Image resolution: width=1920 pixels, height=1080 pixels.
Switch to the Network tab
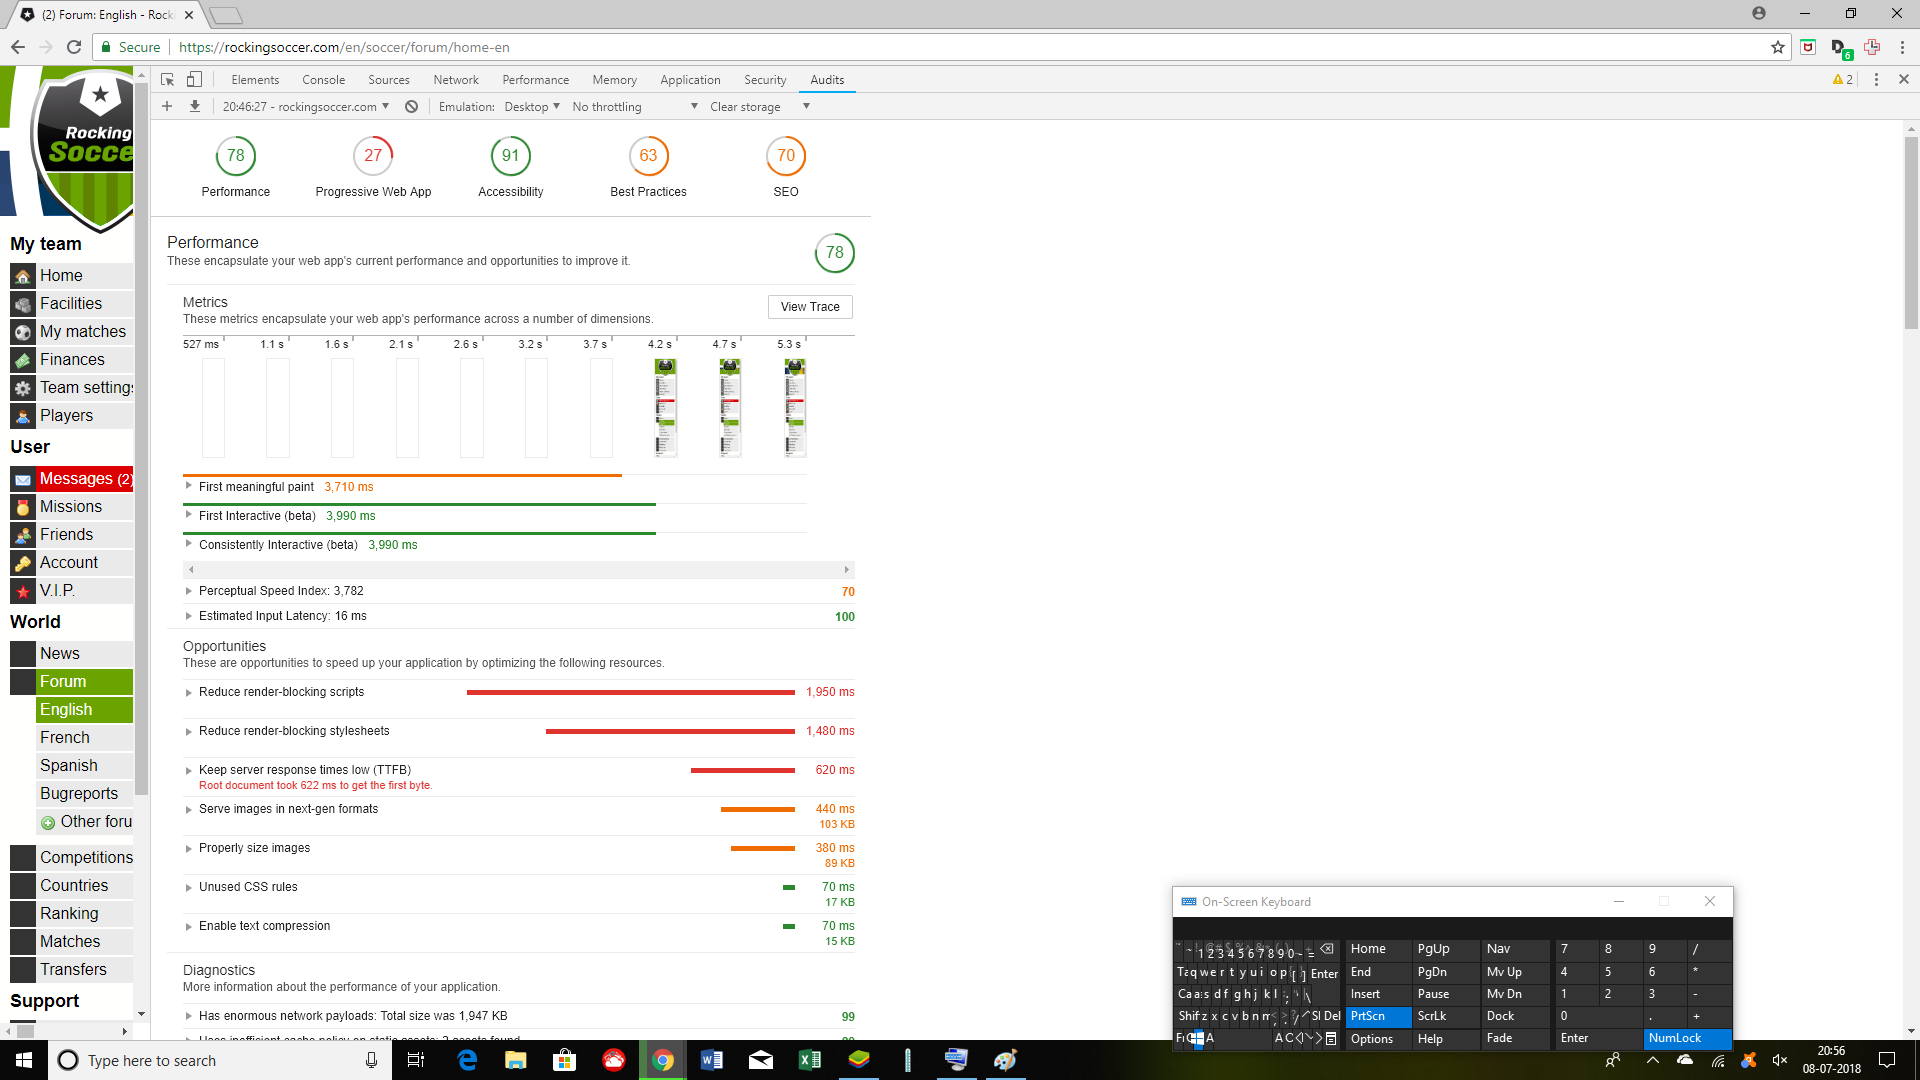pos(456,80)
